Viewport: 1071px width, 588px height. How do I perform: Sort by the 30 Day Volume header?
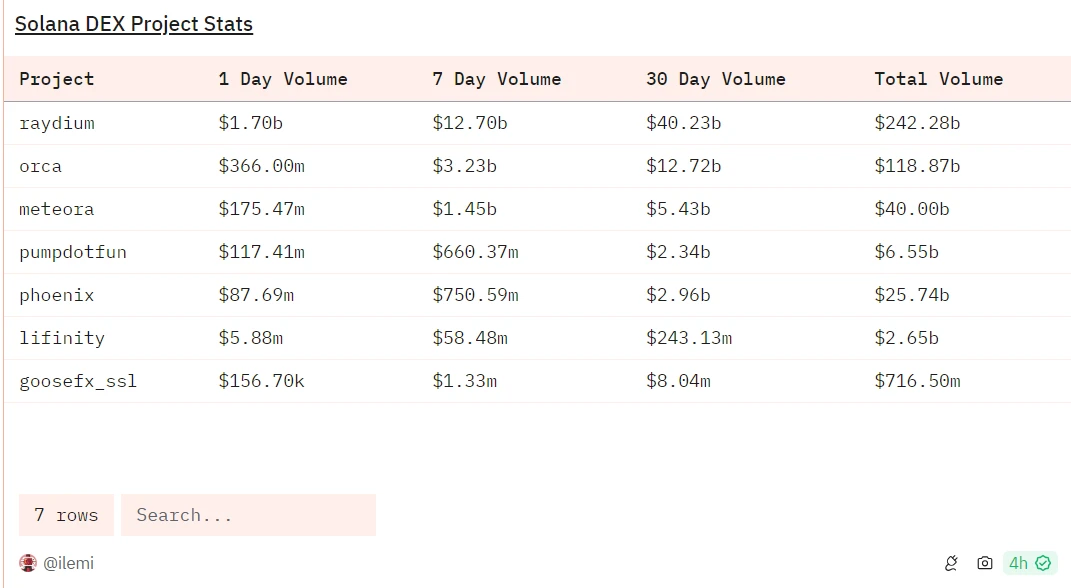tap(716, 79)
